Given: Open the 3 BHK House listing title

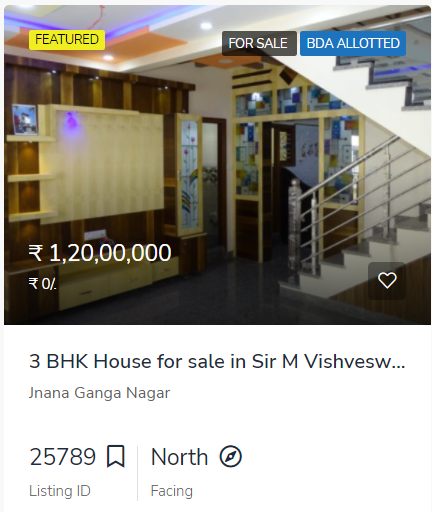Looking at the screenshot, I should tap(217, 361).
